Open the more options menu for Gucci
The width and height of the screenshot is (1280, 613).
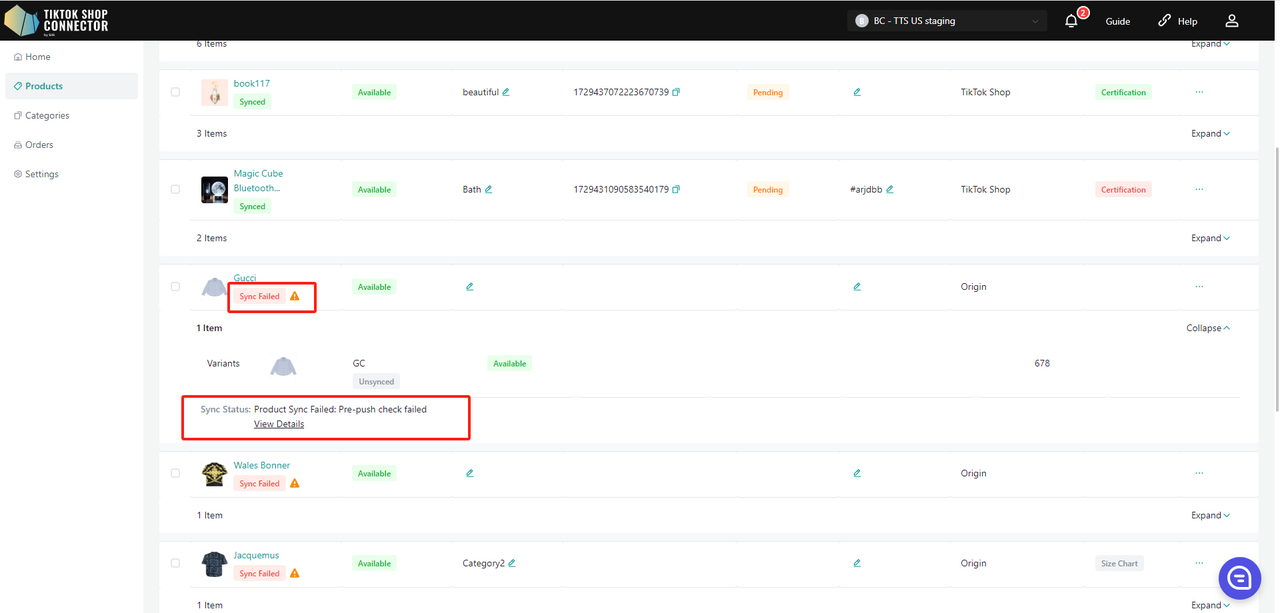pyautogui.click(x=1199, y=287)
